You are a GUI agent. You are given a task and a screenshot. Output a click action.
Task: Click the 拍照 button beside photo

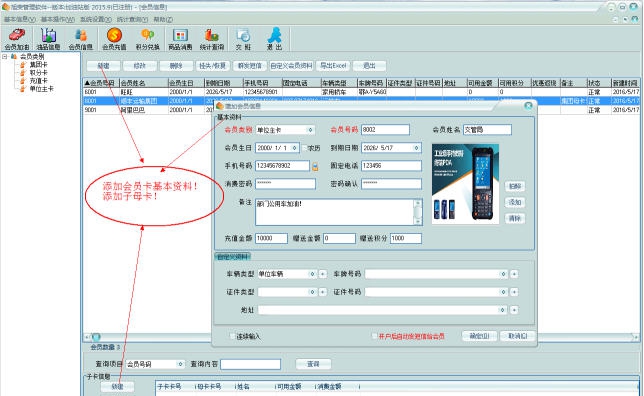click(515, 186)
